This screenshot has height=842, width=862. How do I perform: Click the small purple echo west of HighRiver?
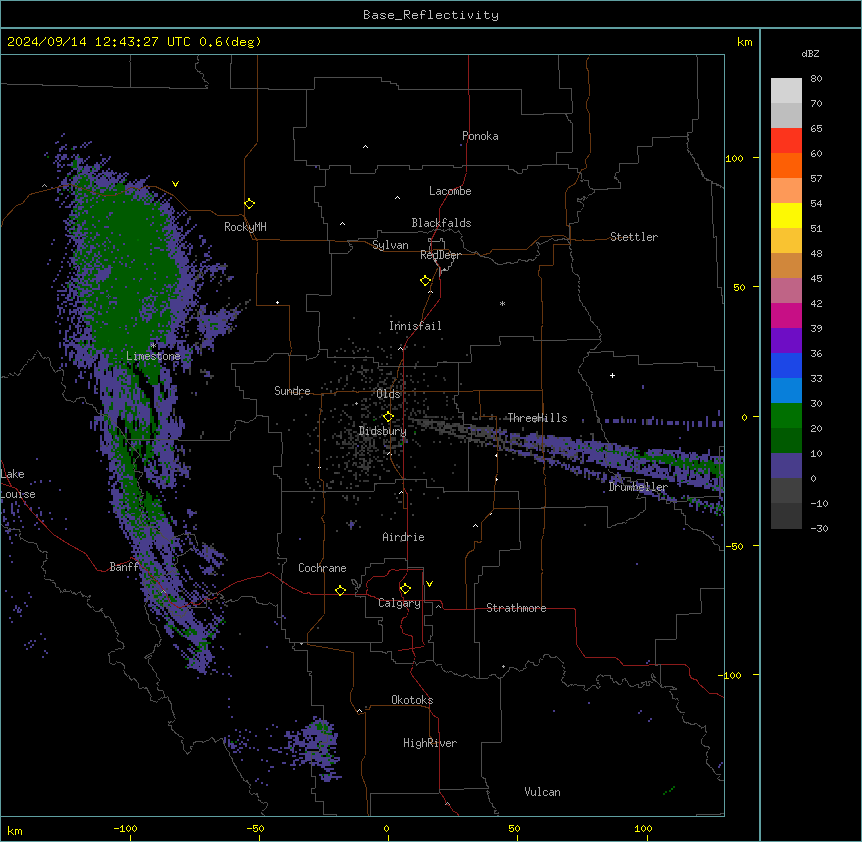click(314, 747)
